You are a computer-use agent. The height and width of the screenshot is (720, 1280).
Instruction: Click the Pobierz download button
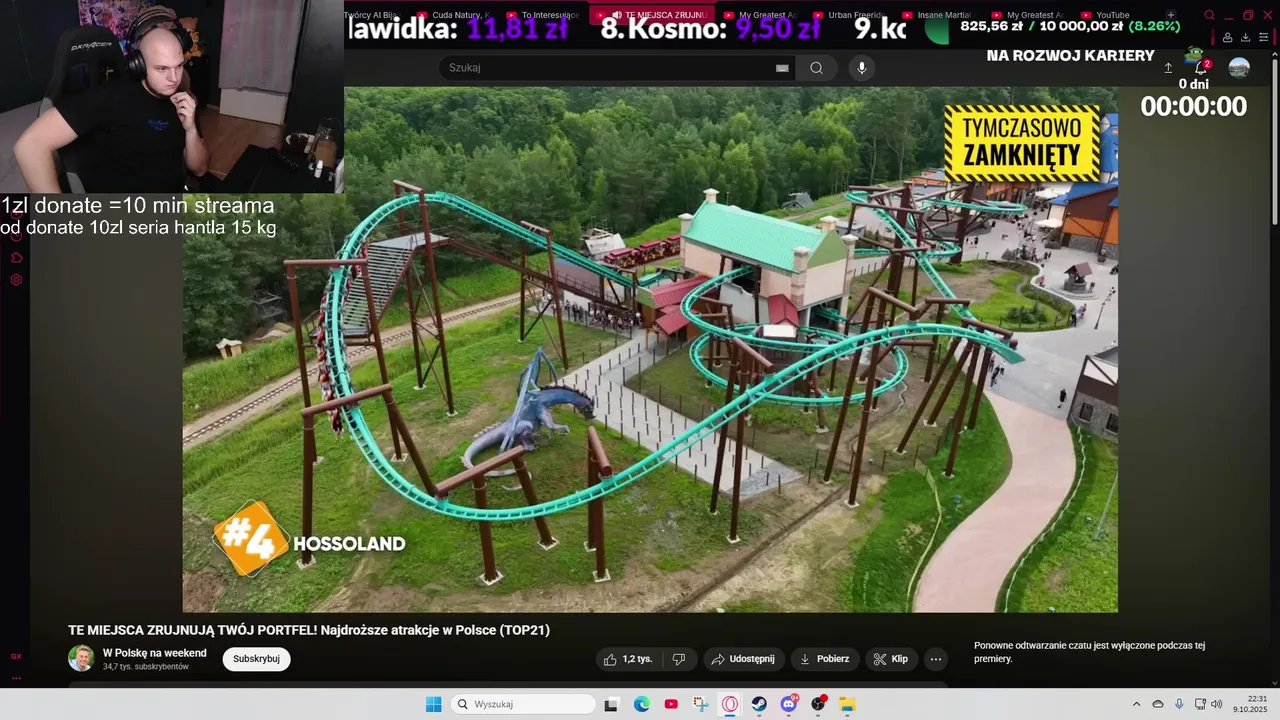[x=825, y=659]
